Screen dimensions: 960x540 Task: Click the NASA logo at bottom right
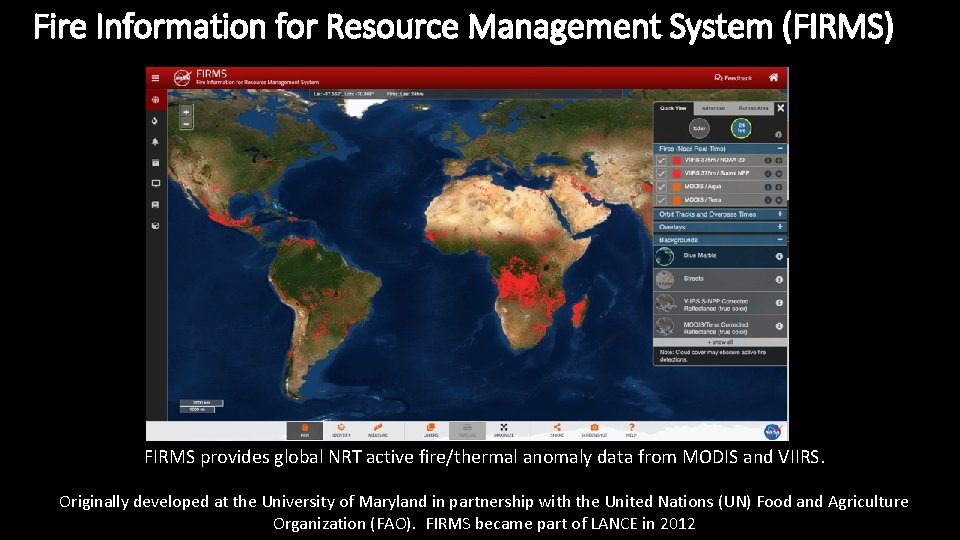773,431
